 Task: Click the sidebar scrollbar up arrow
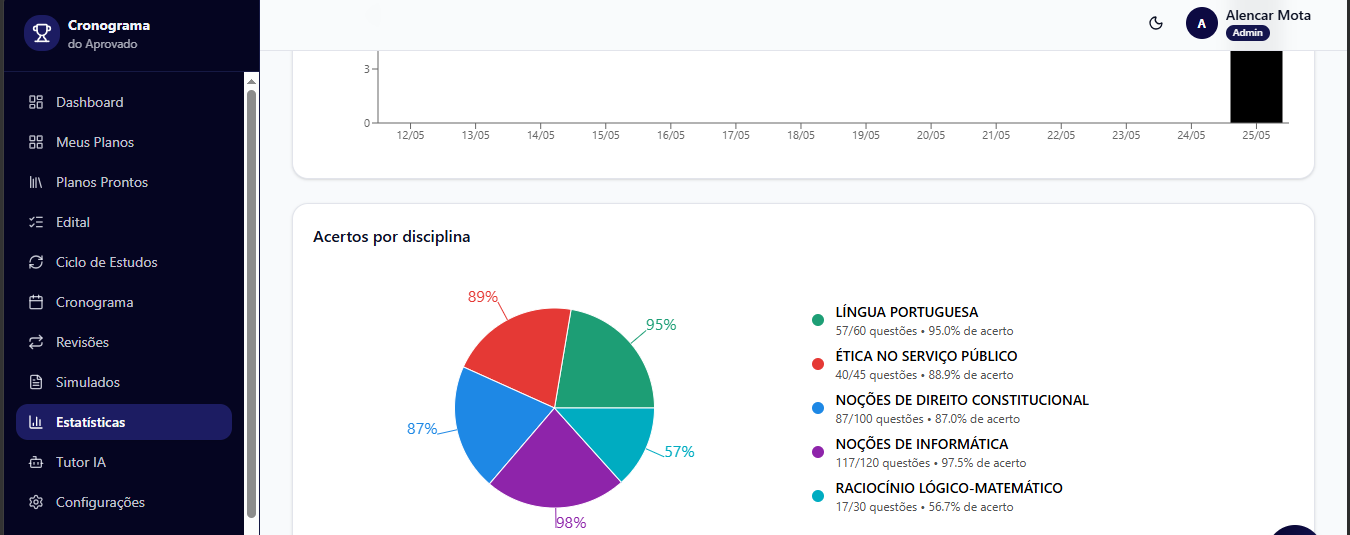pos(252,81)
